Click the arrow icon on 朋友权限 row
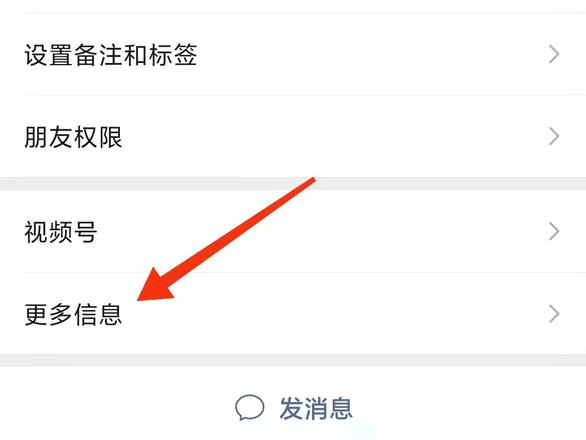 coord(554,136)
